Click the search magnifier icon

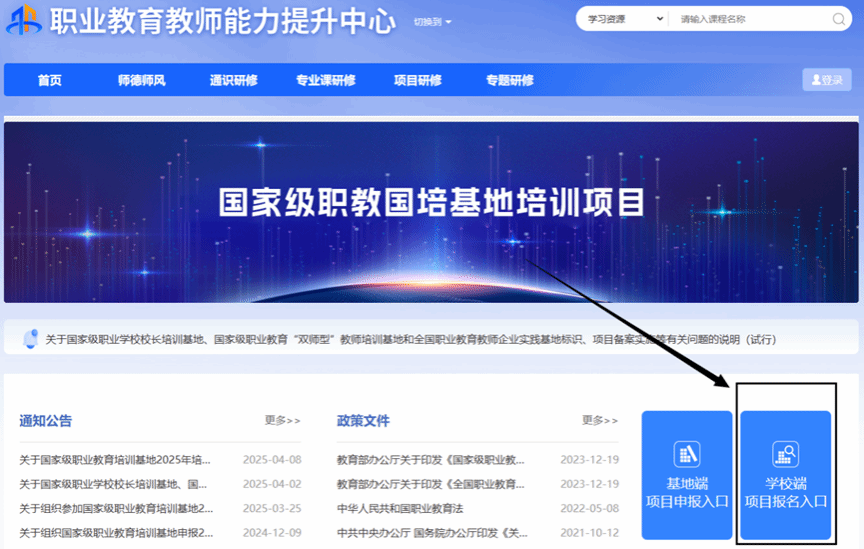pyautogui.click(x=838, y=19)
